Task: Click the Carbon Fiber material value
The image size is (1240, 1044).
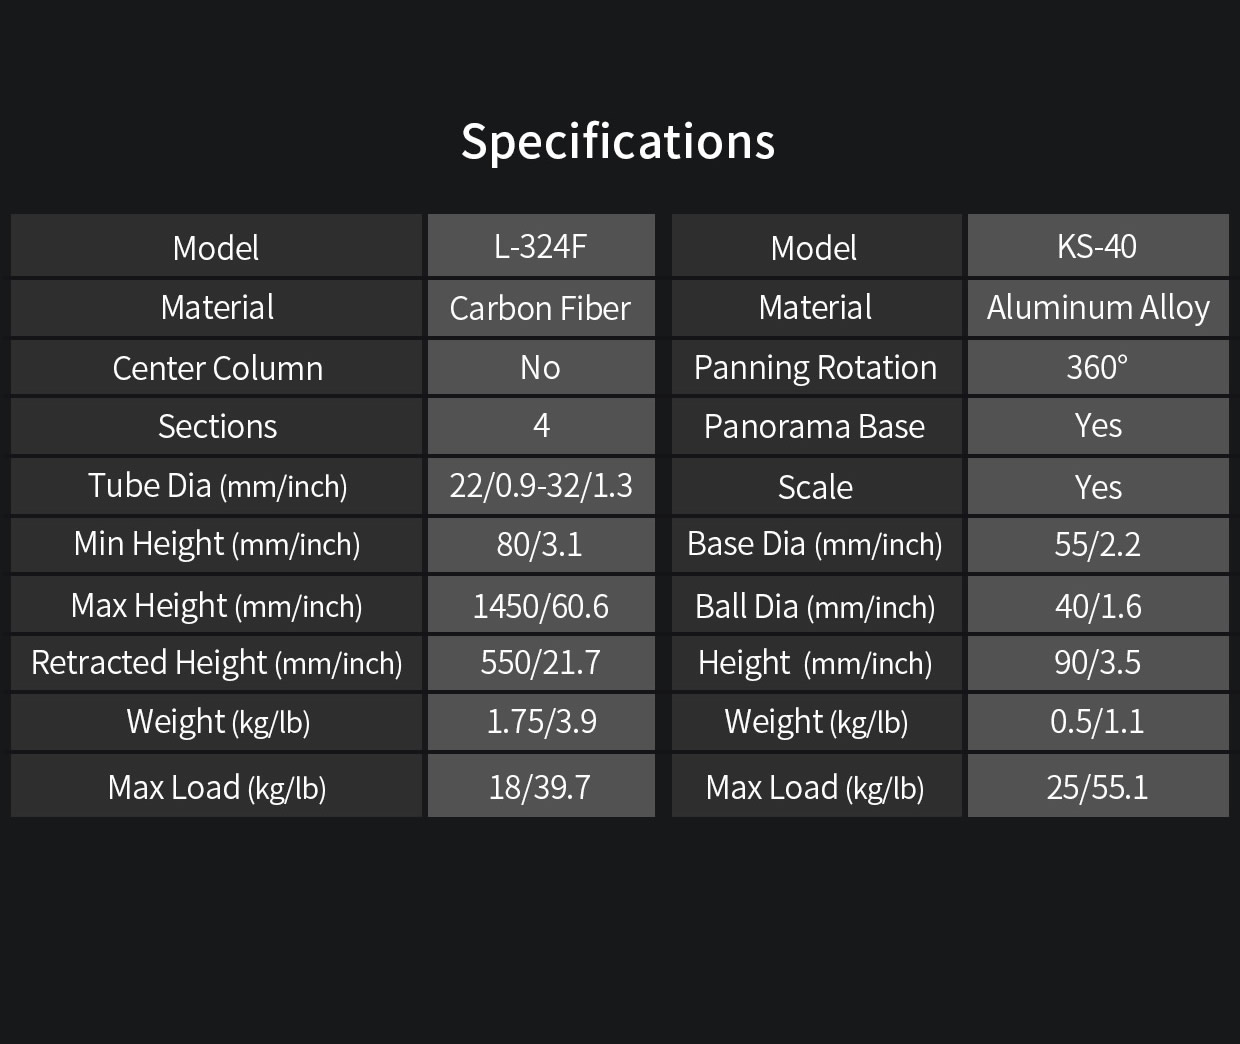Action: click(541, 308)
